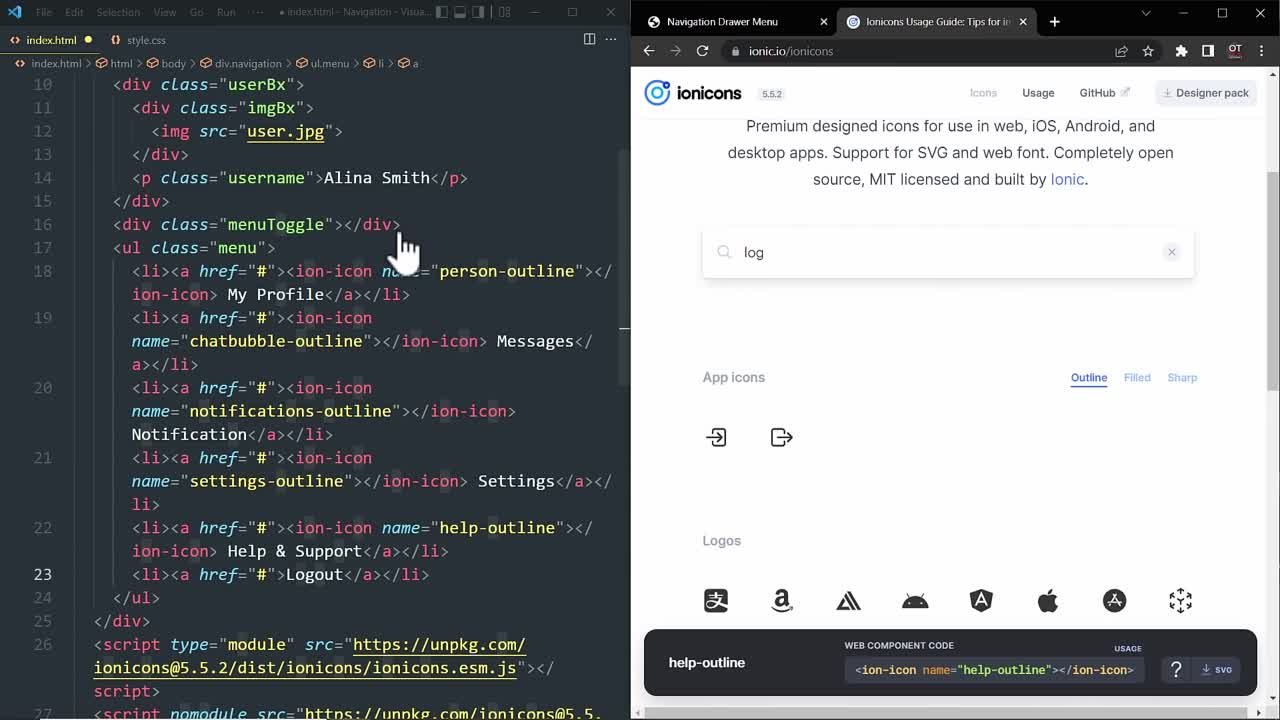Click the browser back arrow

coord(649,51)
